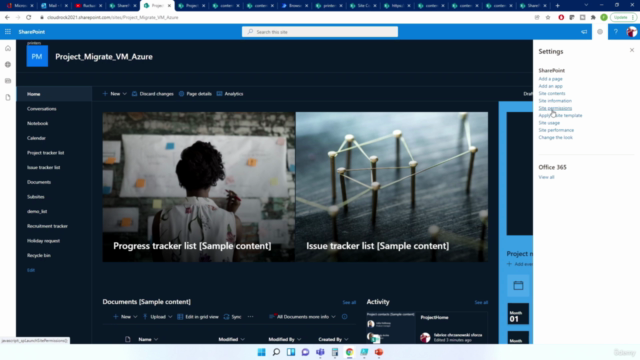Click View all under Office 365

point(546,177)
